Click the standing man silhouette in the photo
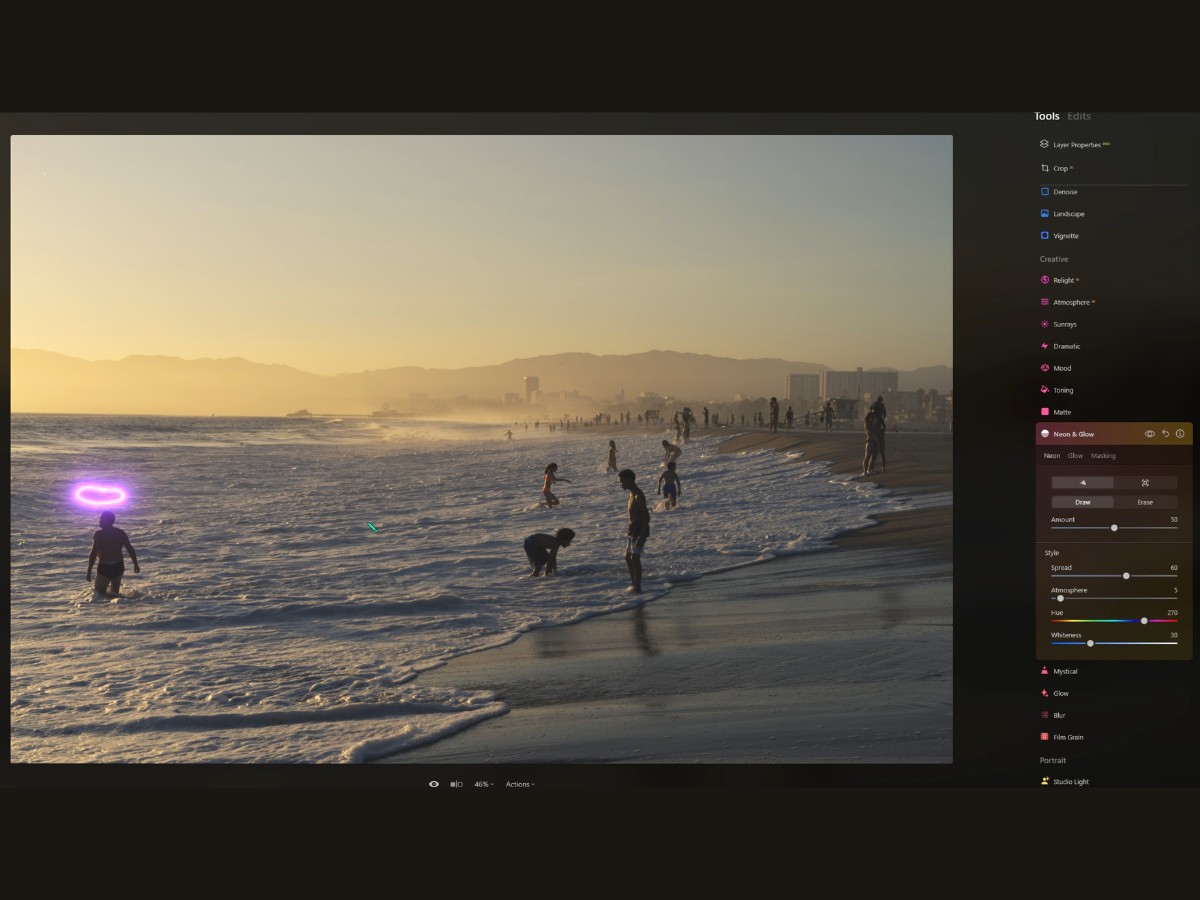This screenshot has height=900, width=1200. [634, 530]
